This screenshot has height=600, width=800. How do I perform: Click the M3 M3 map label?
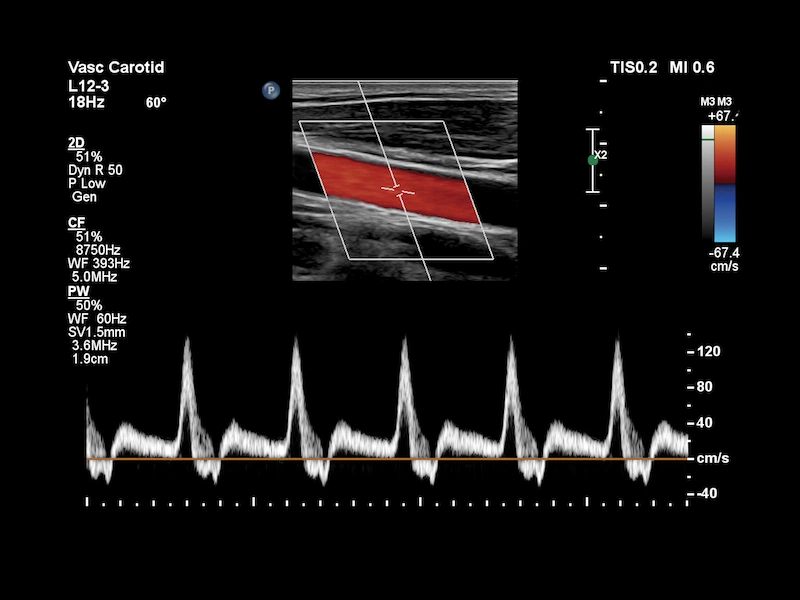point(716,102)
